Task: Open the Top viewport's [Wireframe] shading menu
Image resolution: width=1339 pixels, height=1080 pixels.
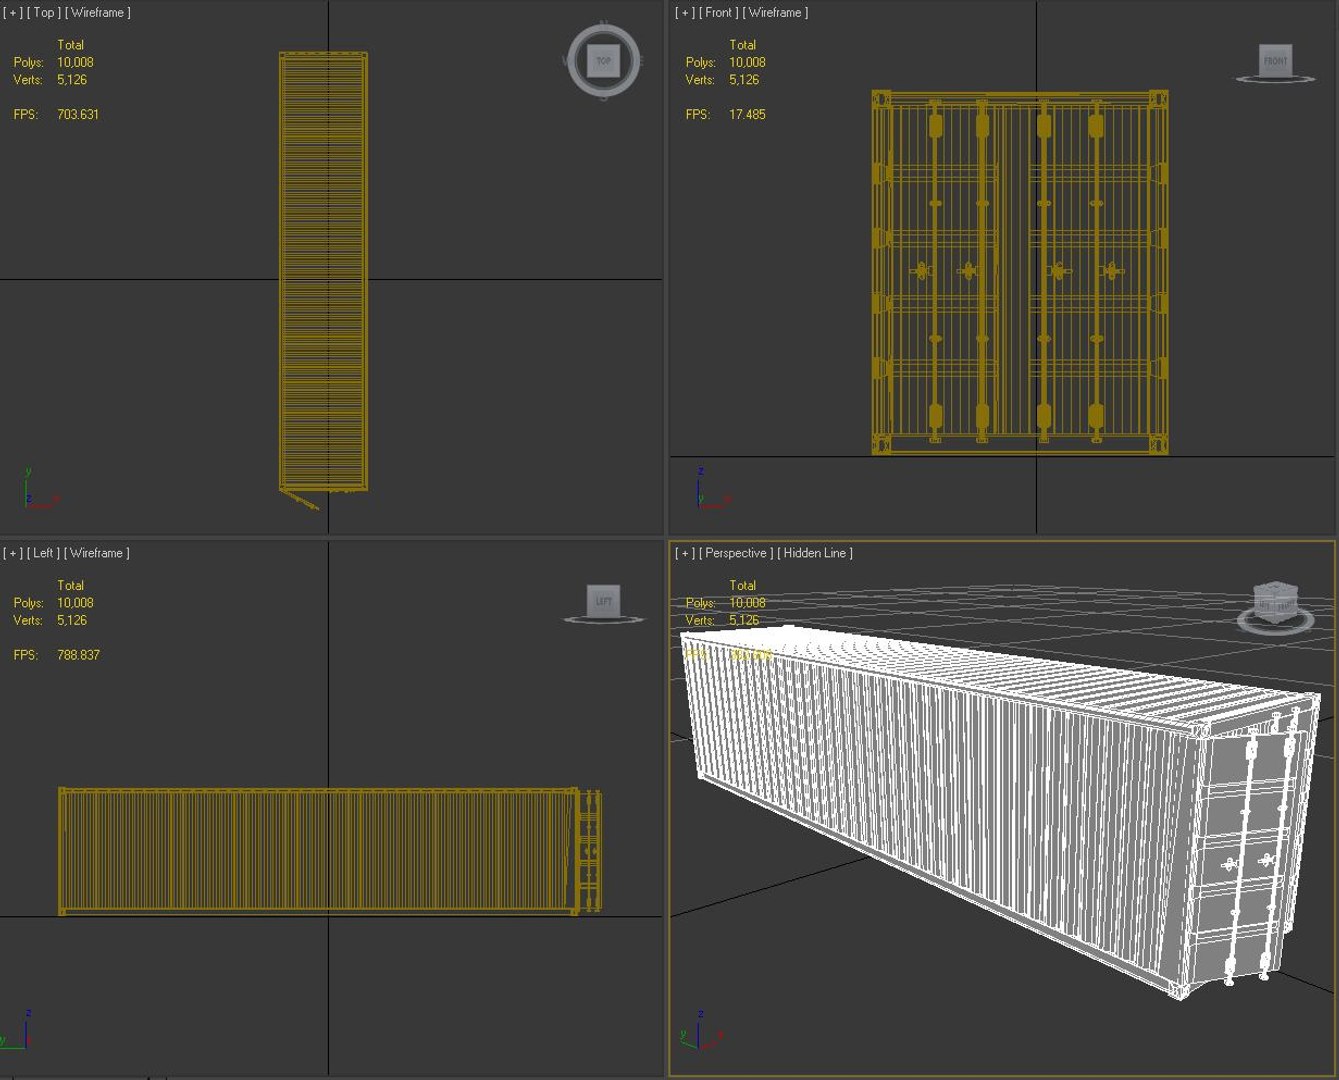Action: (x=98, y=13)
